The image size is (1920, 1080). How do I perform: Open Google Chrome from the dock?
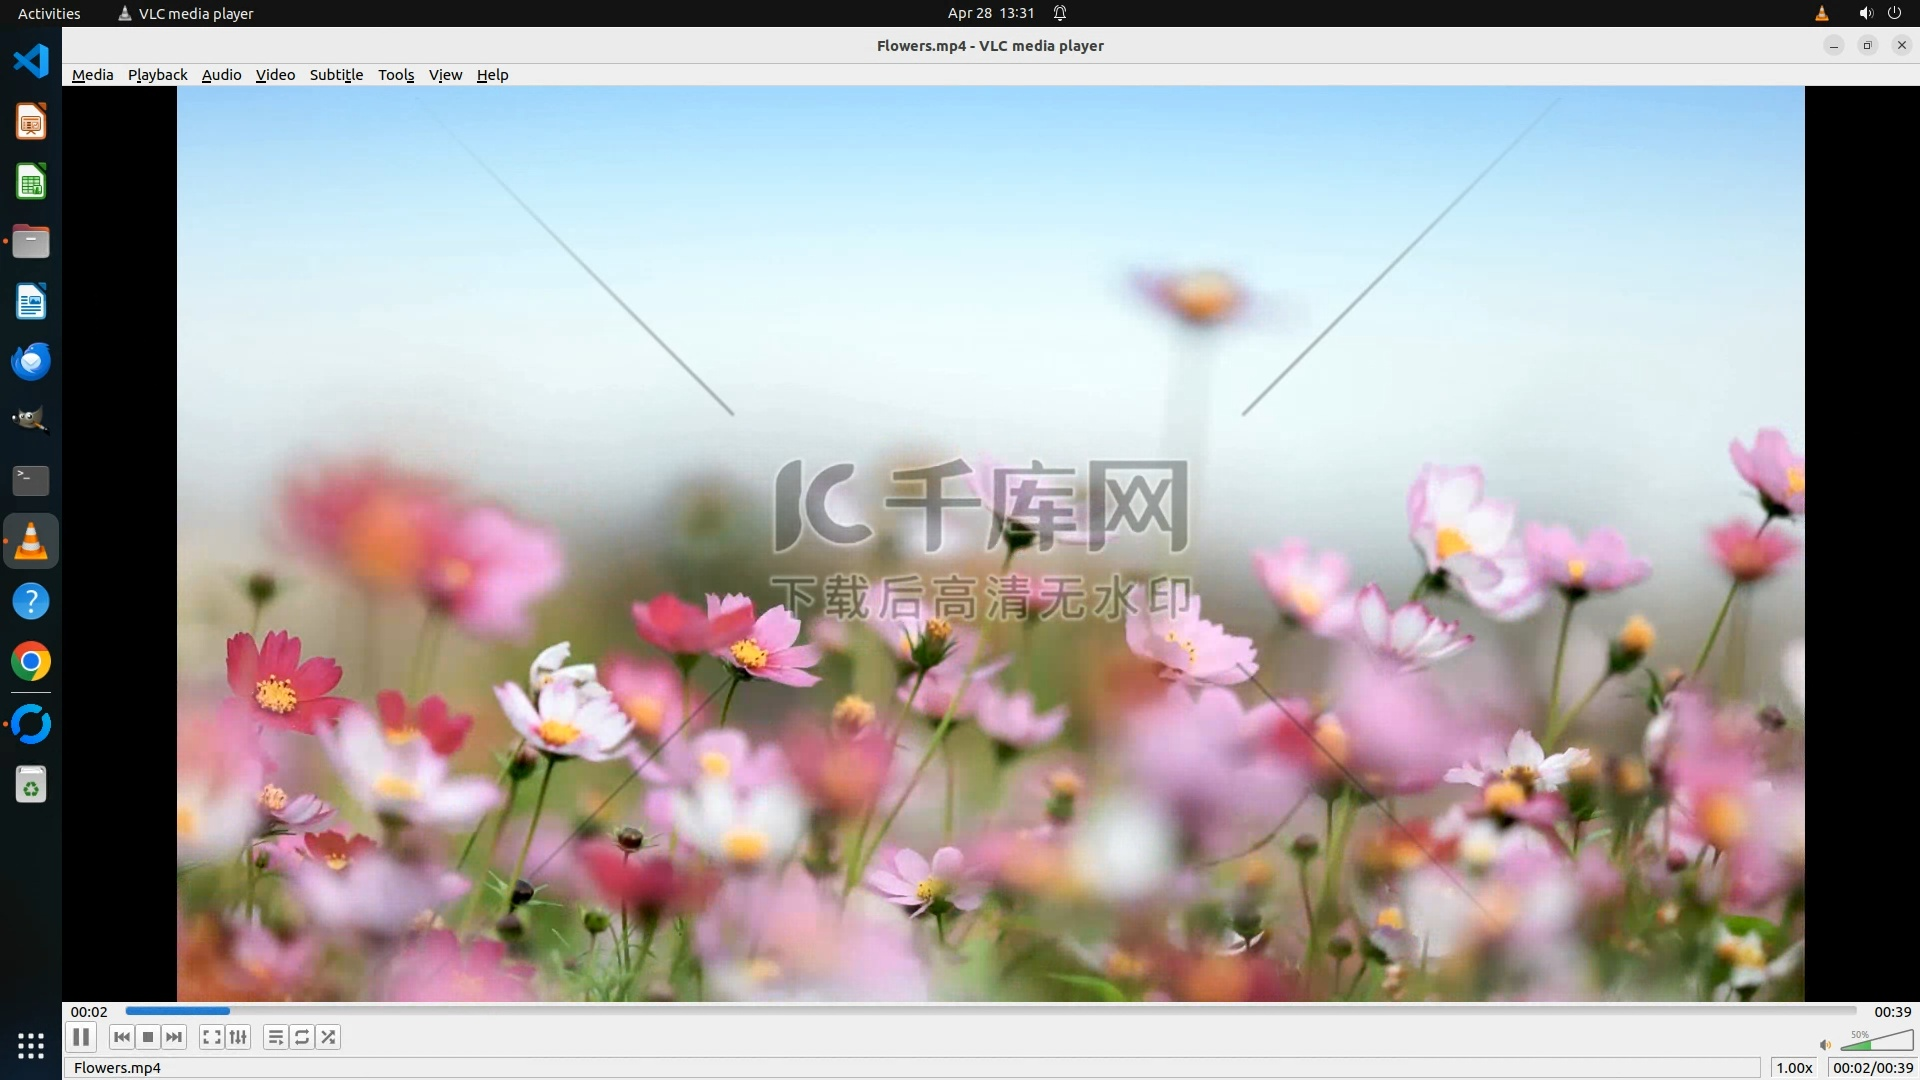[31, 662]
